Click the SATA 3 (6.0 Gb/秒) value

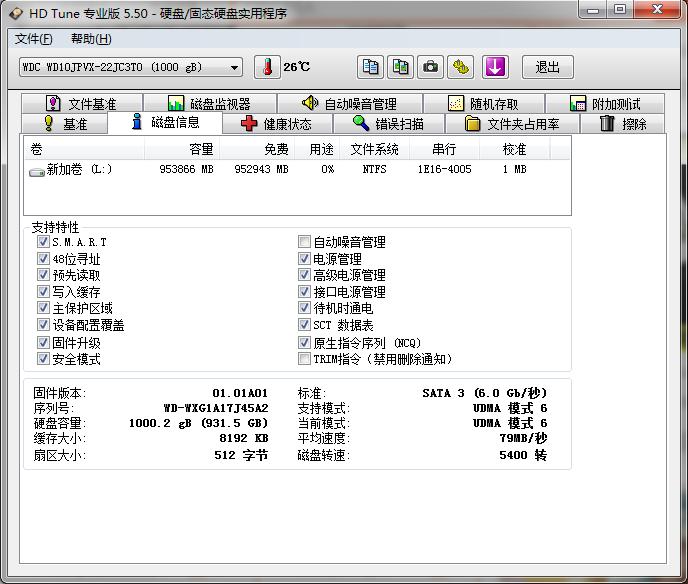point(485,393)
